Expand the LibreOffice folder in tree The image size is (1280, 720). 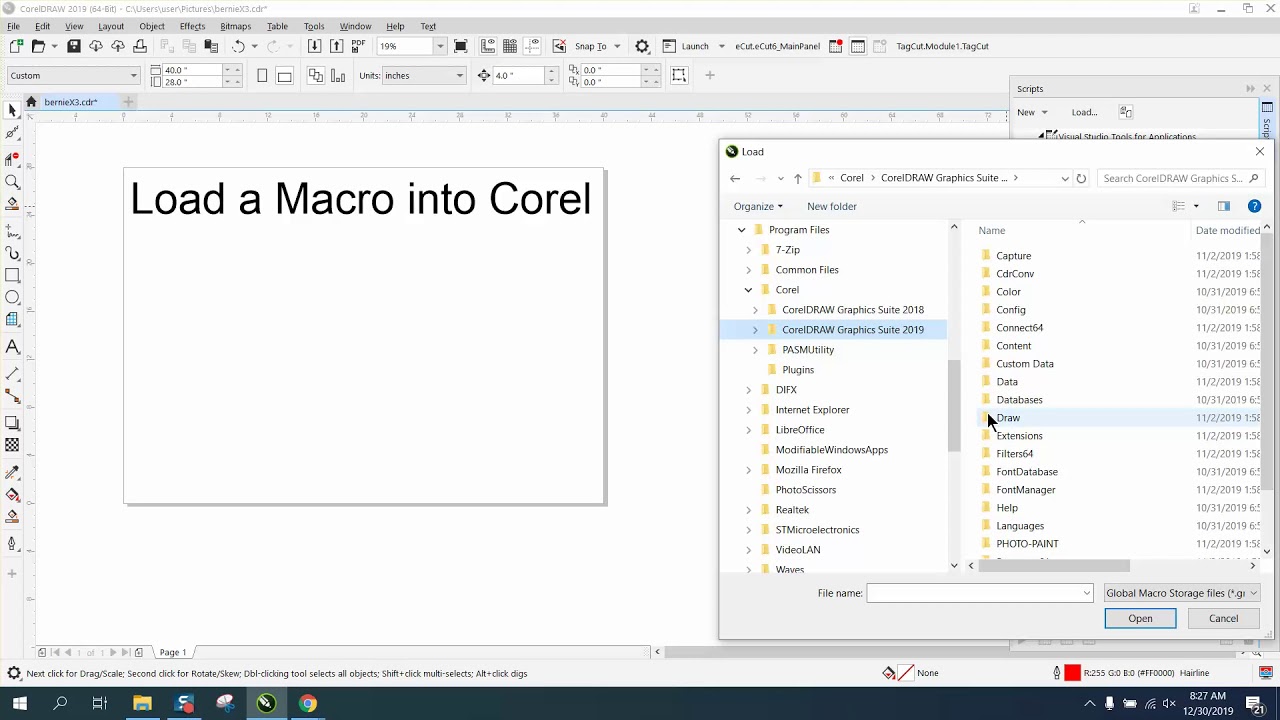click(748, 430)
